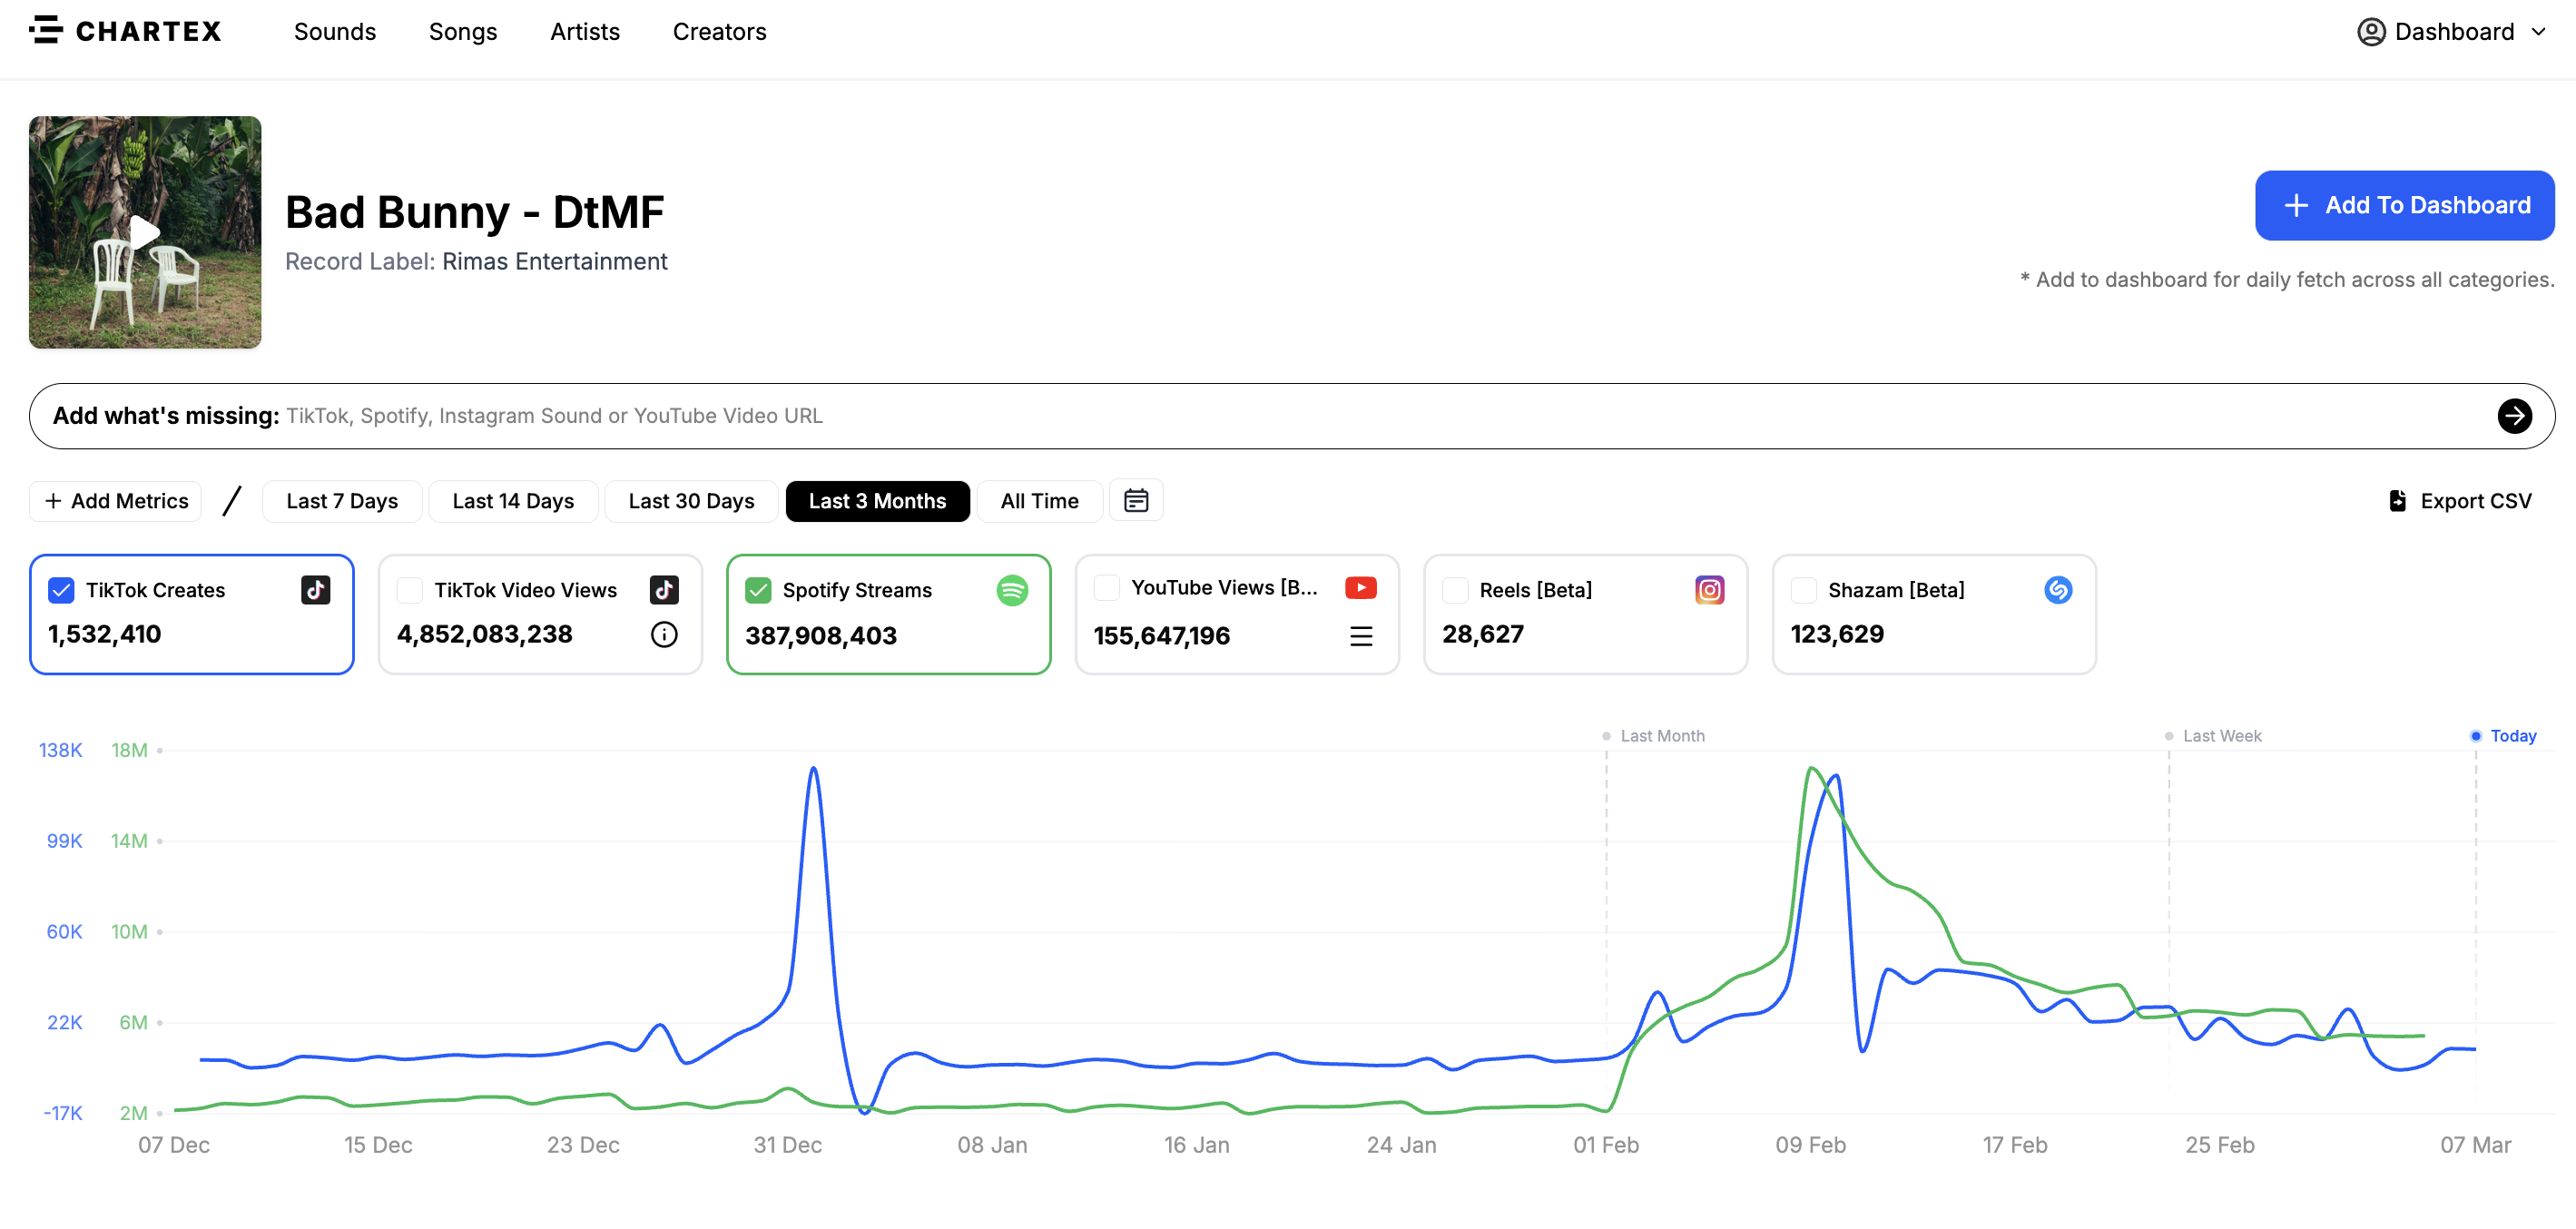Switch to All Time range
This screenshot has height=1229, width=2576.
(x=1038, y=500)
